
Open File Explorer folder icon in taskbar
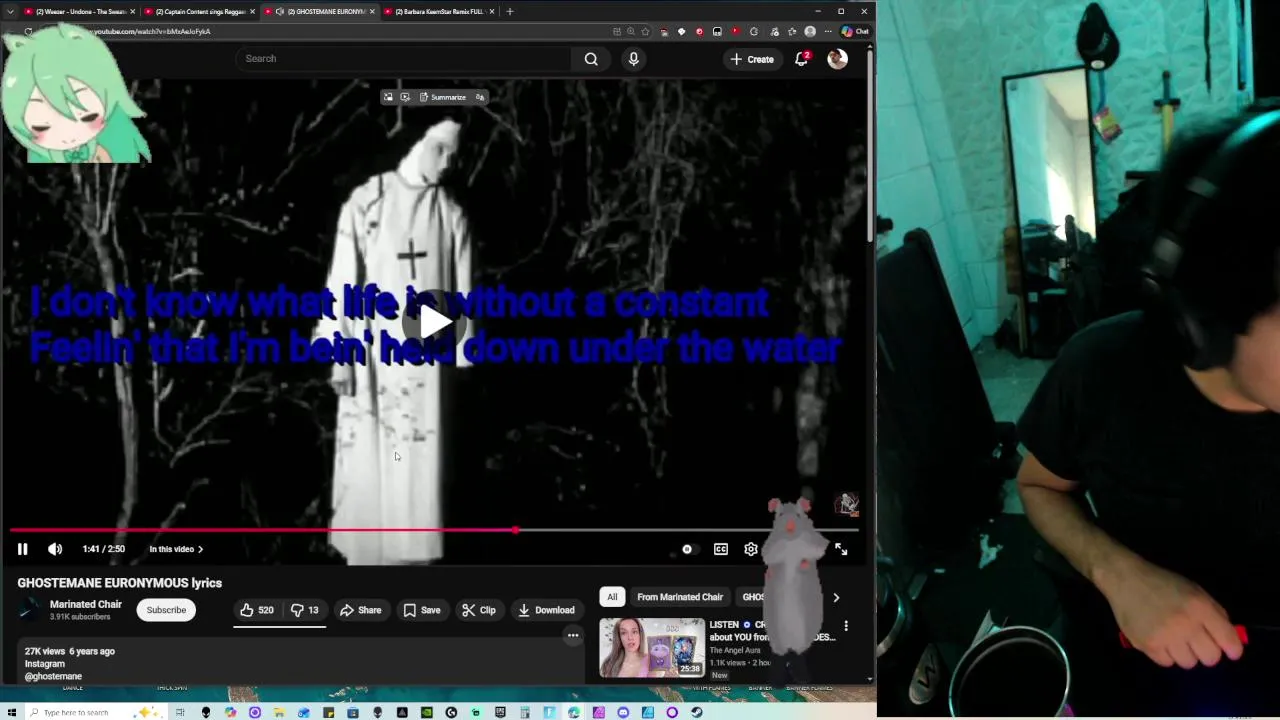279,712
